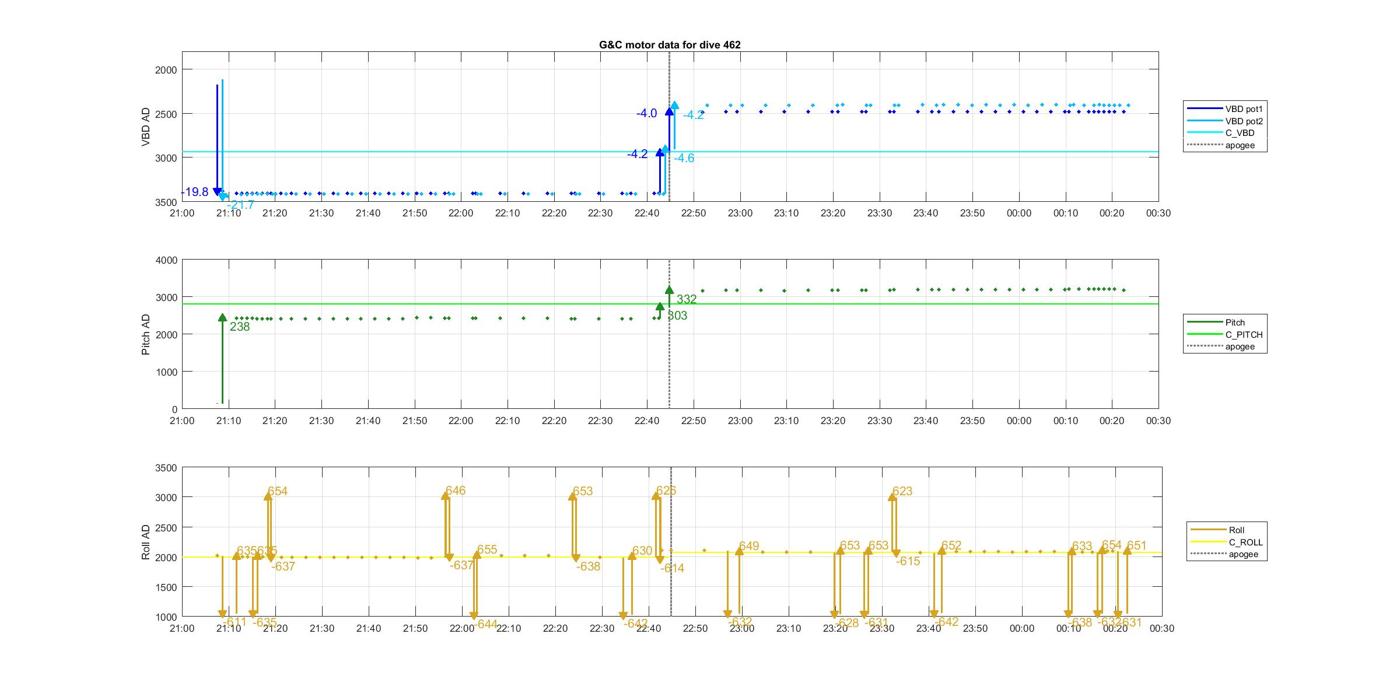Click the '303' pitch data label
This screenshot has height=693, width=1400.
(x=677, y=316)
